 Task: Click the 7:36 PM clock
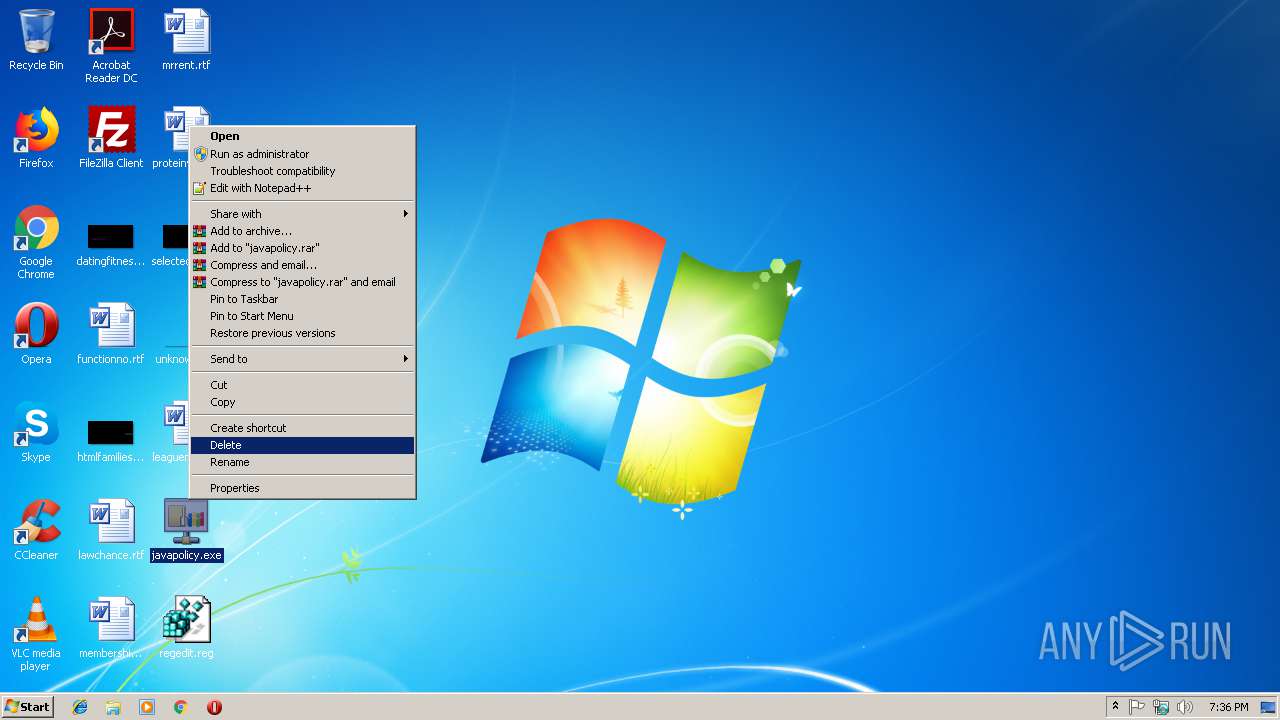click(1228, 707)
